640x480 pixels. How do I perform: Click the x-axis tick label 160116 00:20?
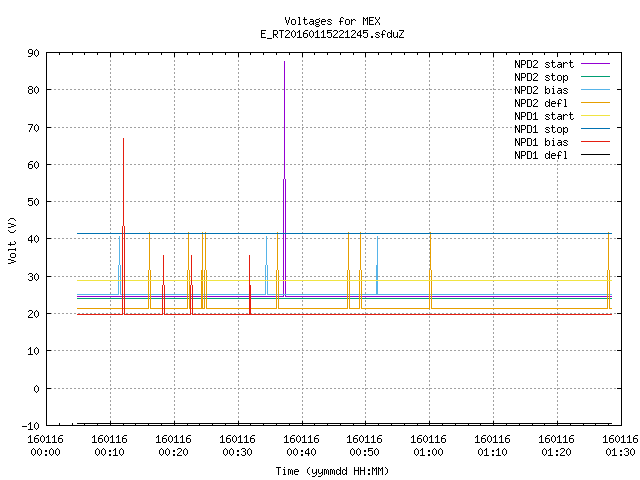pyautogui.click(x=173, y=446)
